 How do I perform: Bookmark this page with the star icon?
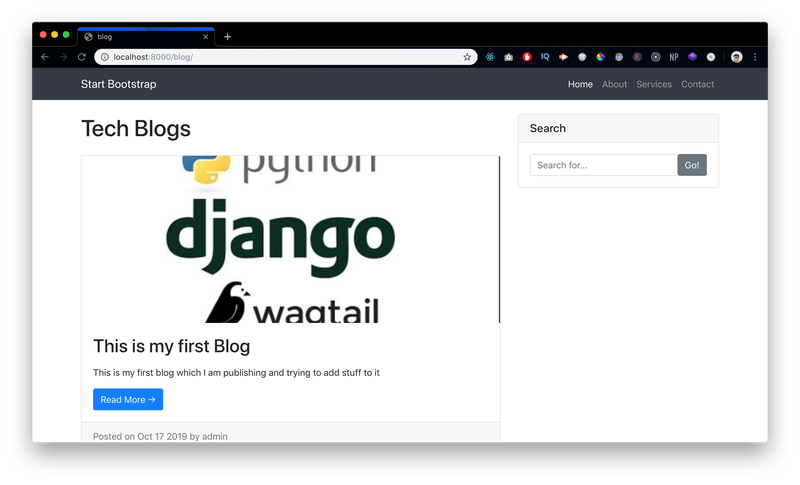pyautogui.click(x=467, y=57)
